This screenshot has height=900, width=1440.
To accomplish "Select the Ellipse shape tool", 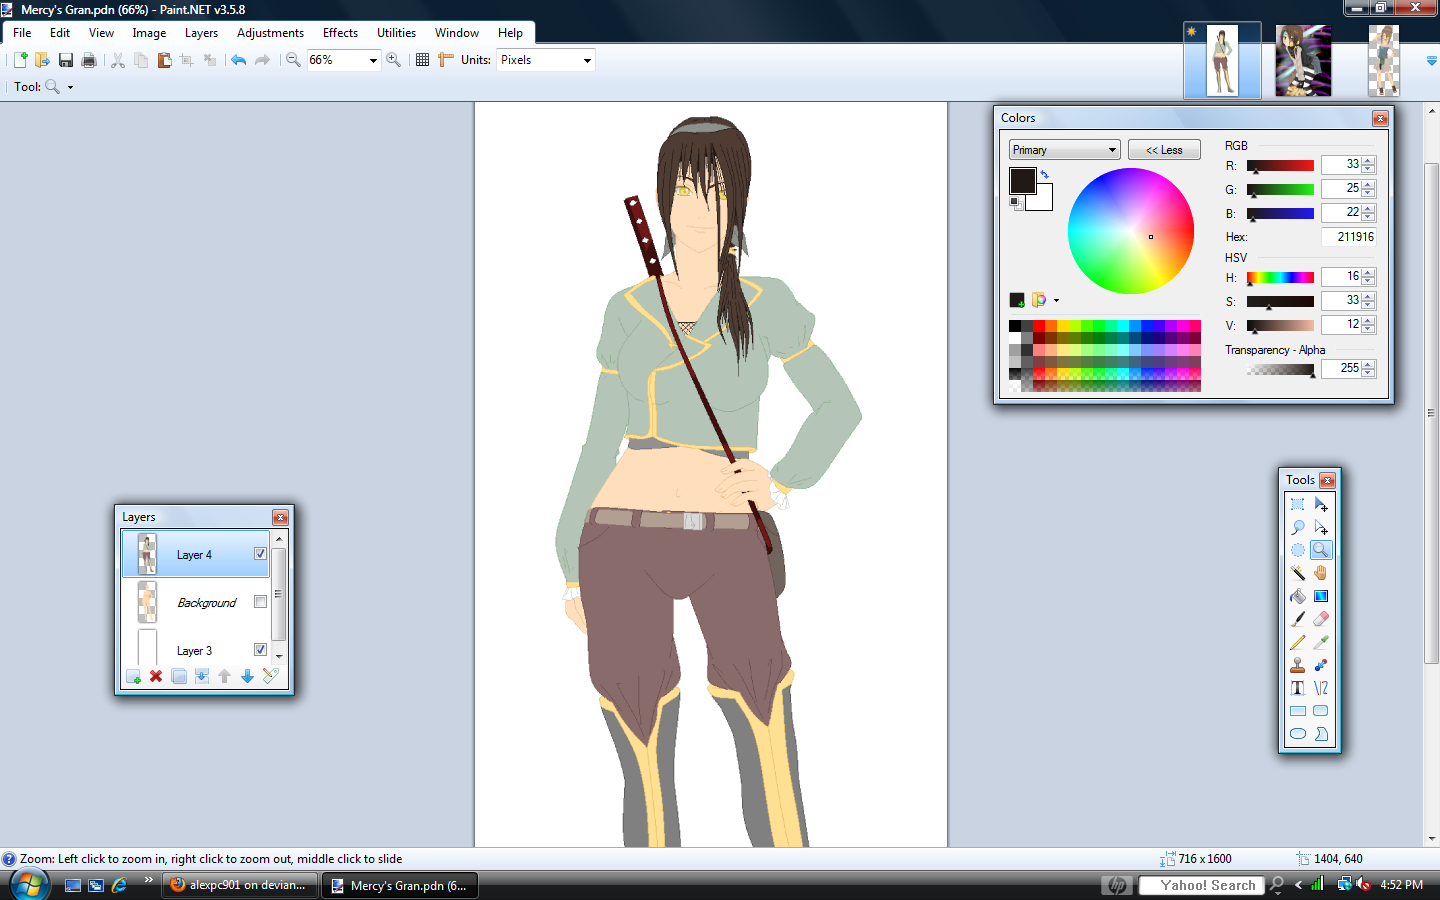I will (1297, 734).
